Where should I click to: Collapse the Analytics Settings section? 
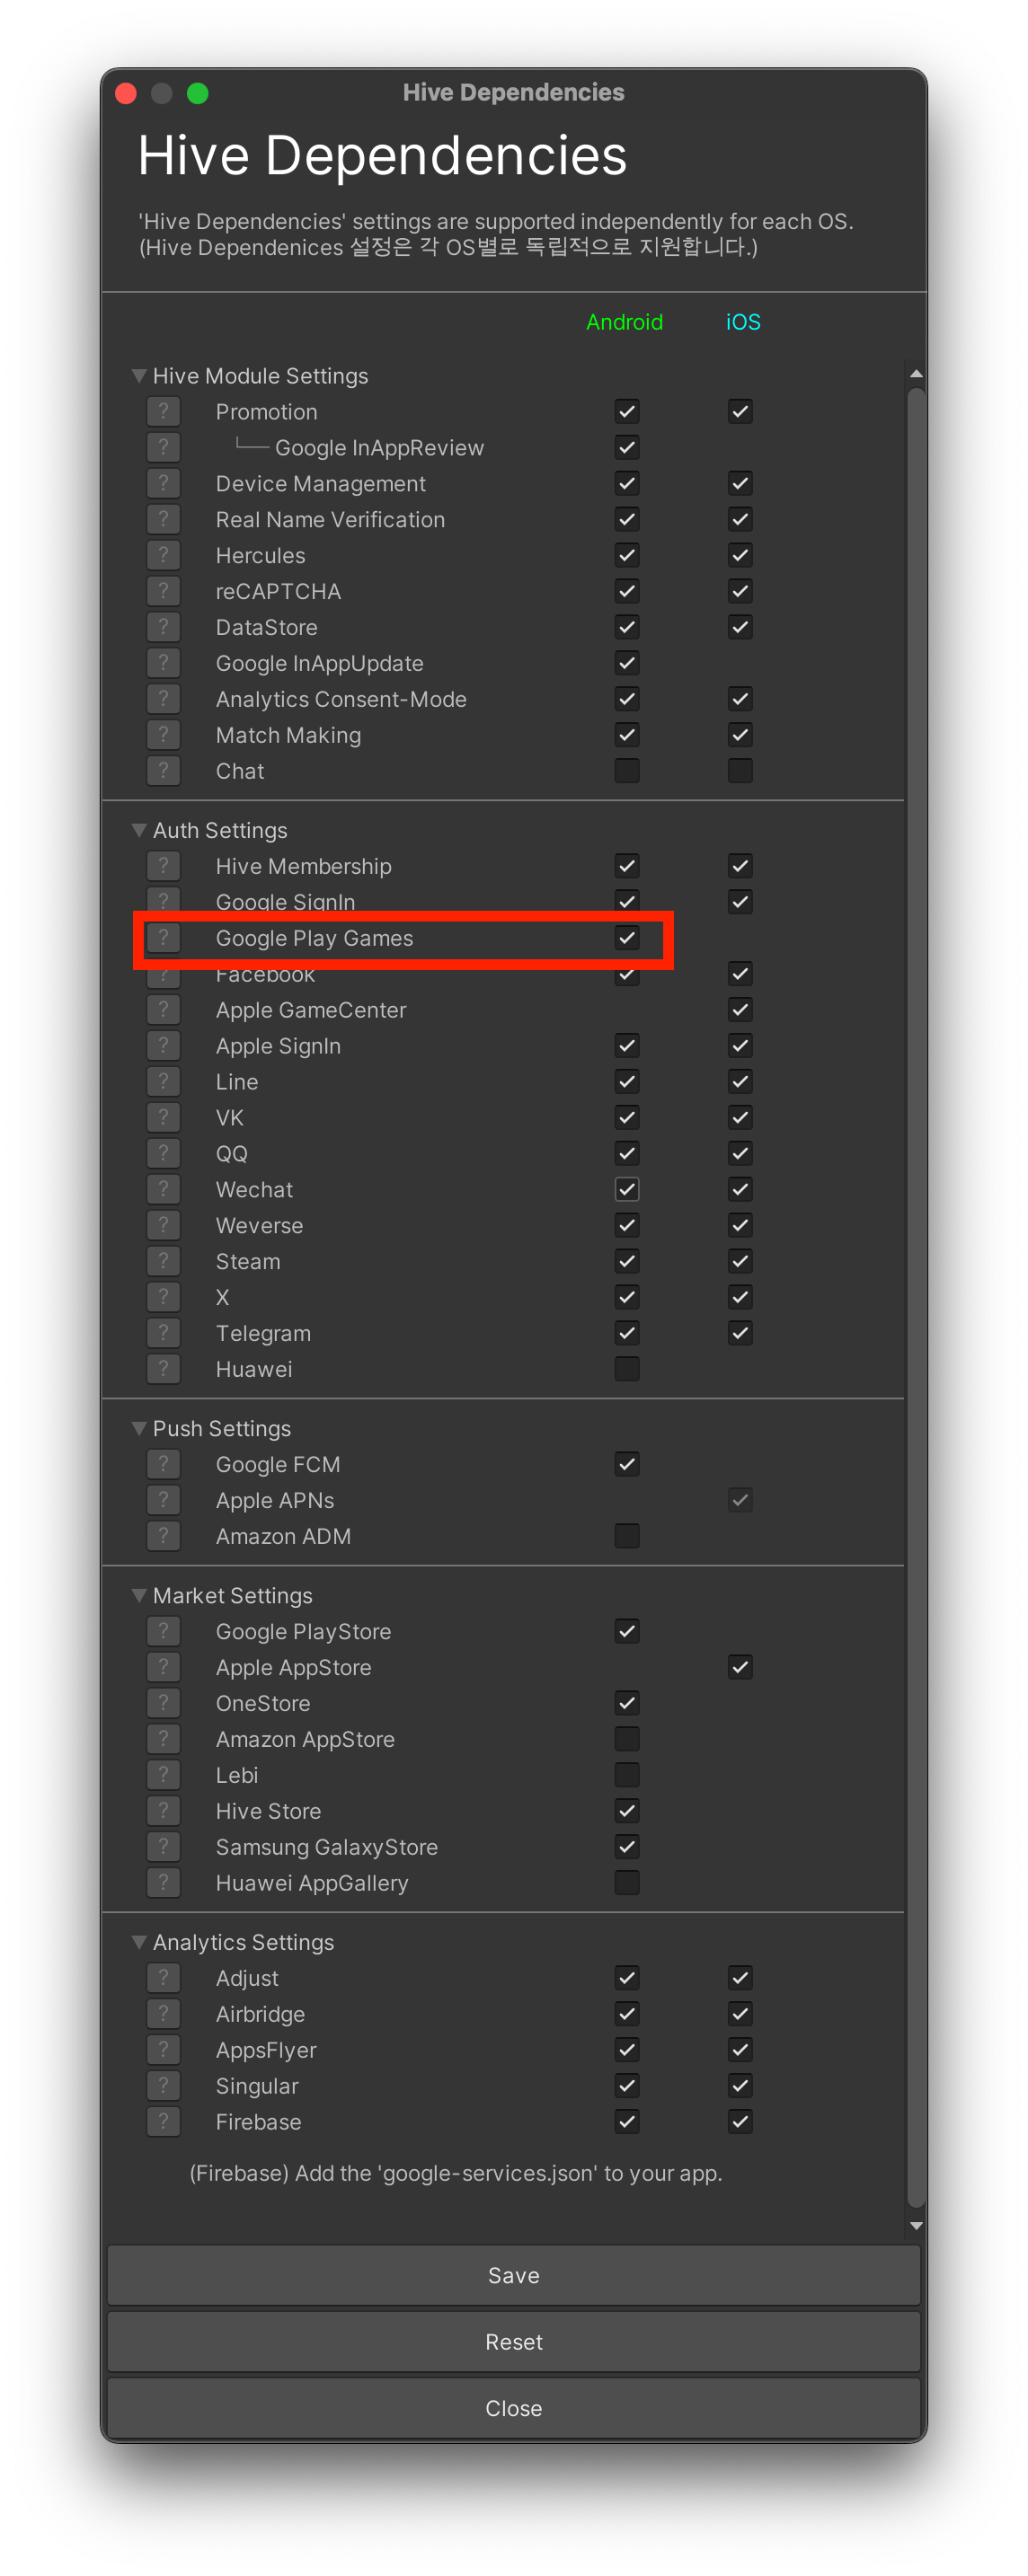139,1942
